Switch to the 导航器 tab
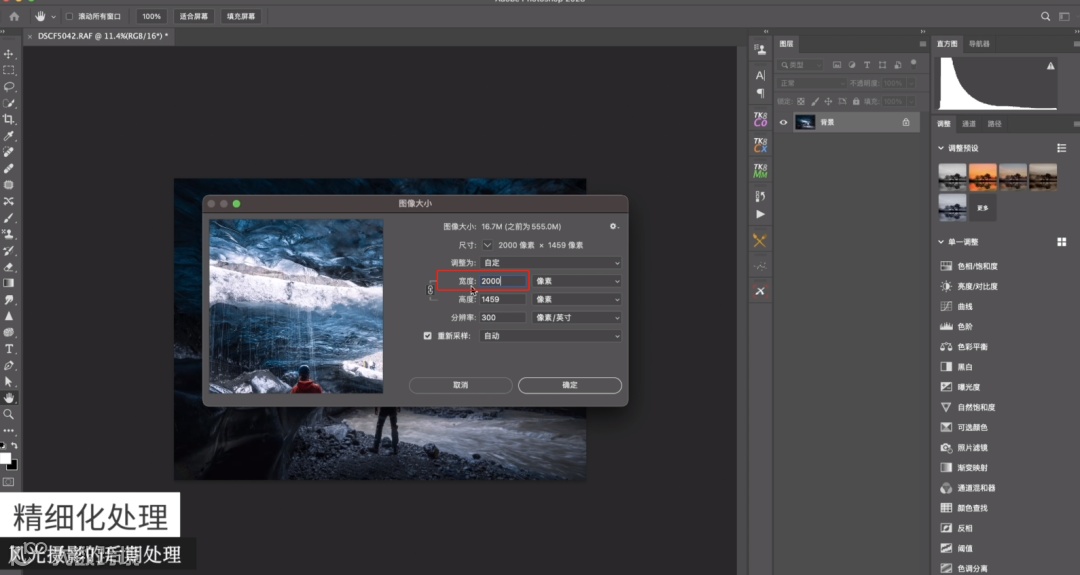 [x=979, y=44]
